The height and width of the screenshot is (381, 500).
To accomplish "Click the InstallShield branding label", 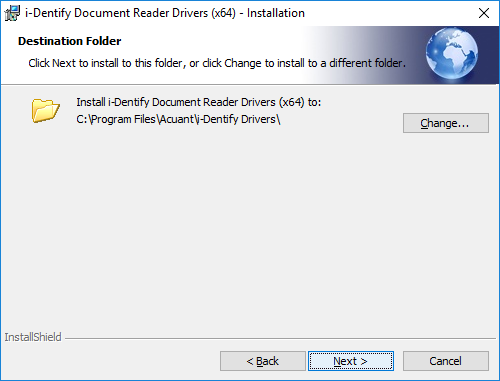I will click(33, 337).
